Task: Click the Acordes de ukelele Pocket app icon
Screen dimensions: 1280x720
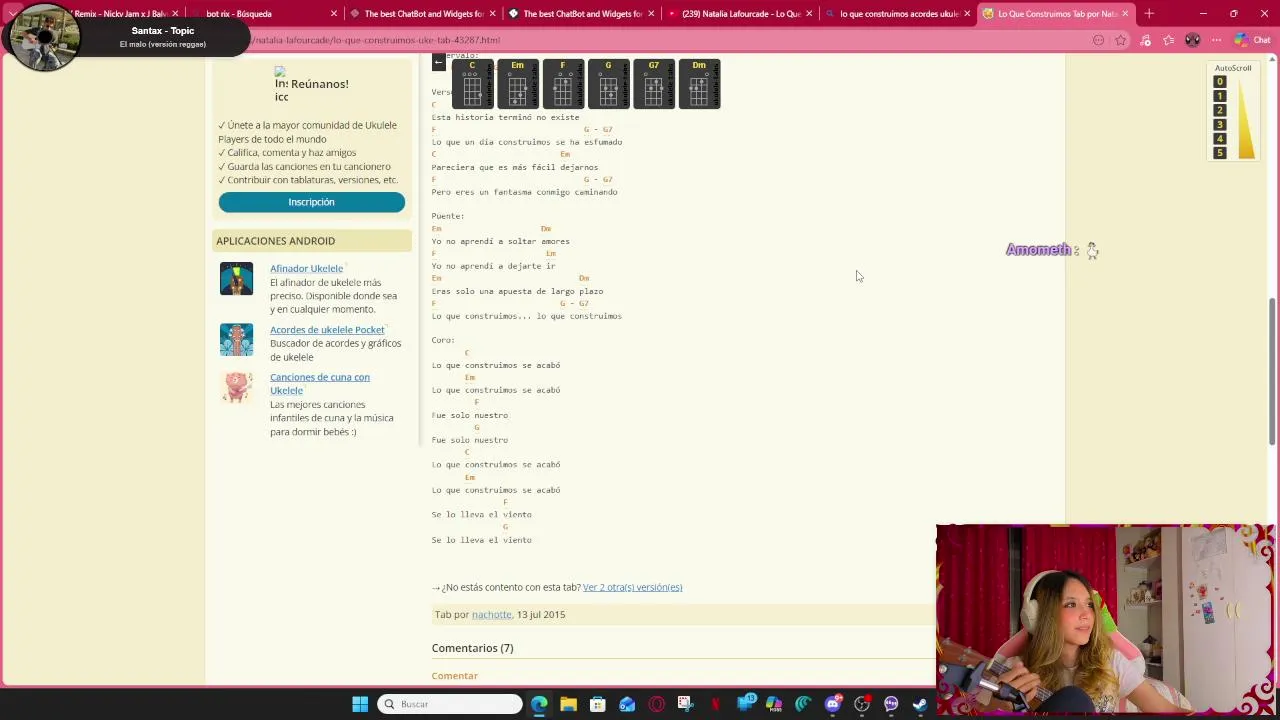Action: [237, 340]
